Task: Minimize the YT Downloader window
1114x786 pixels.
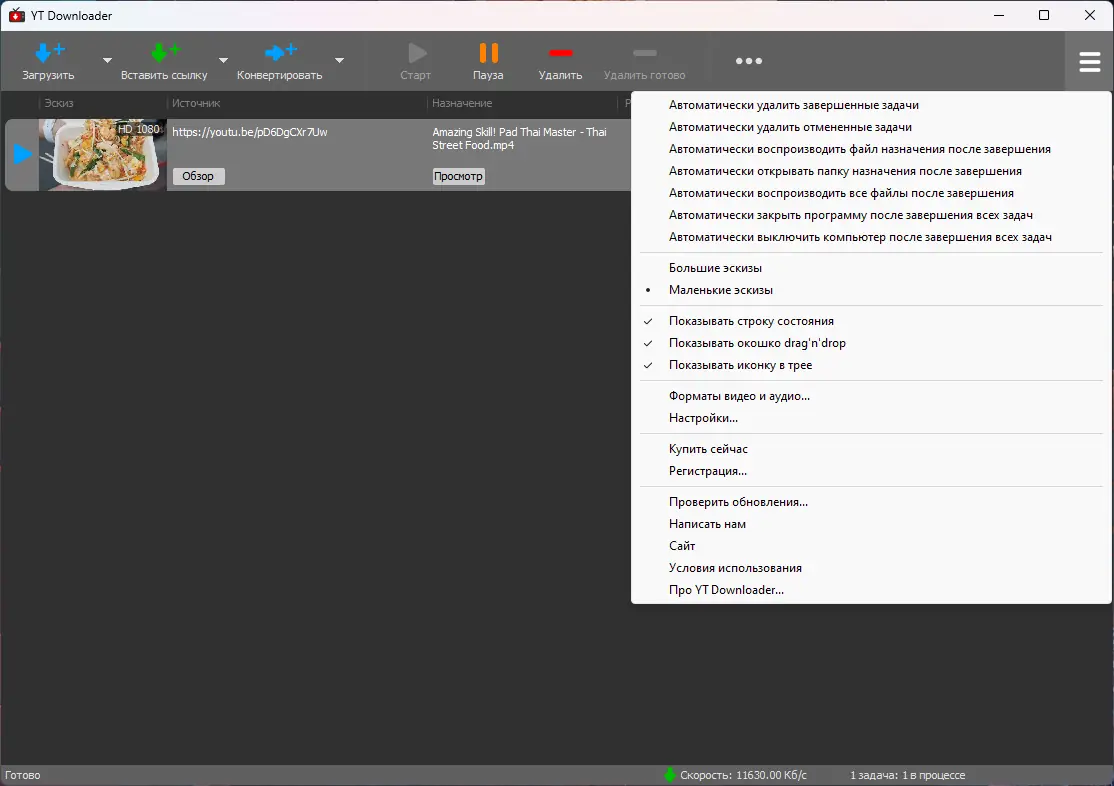Action: click(999, 15)
